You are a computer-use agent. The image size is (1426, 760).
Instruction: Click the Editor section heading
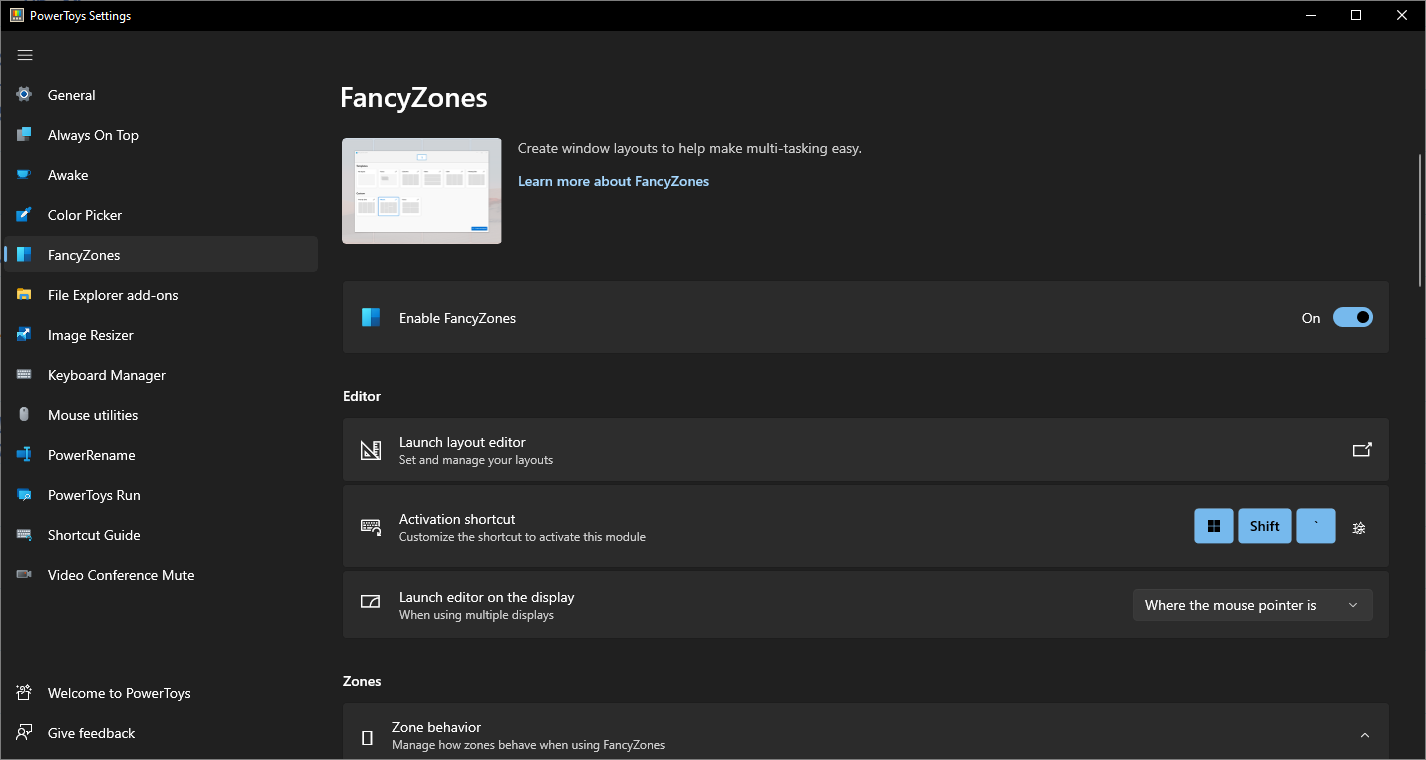click(362, 396)
